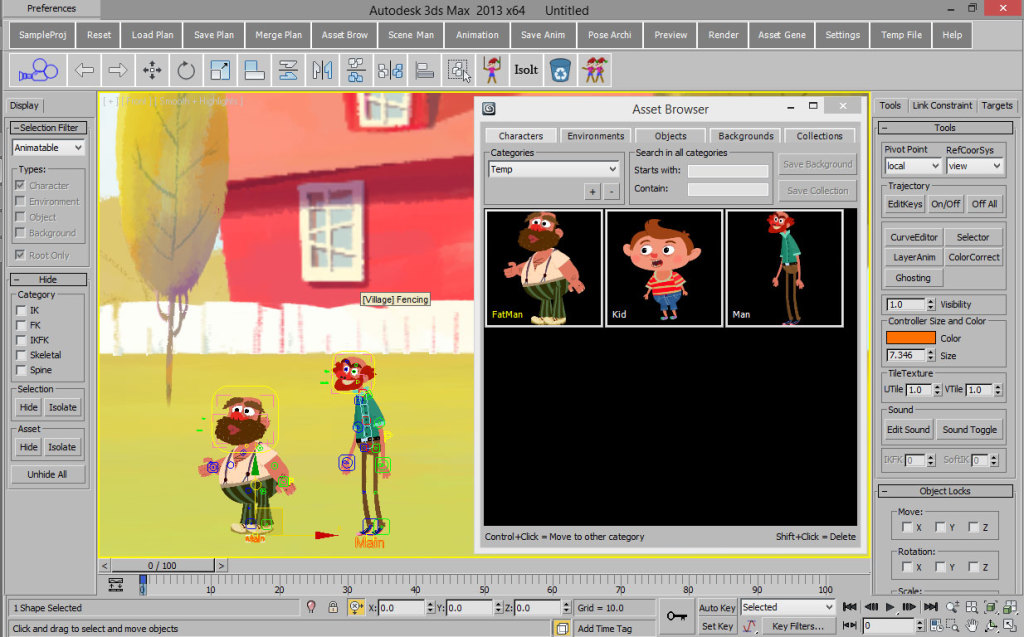Click the Mirror tool icon

pyautogui.click(x=321, y=70)
